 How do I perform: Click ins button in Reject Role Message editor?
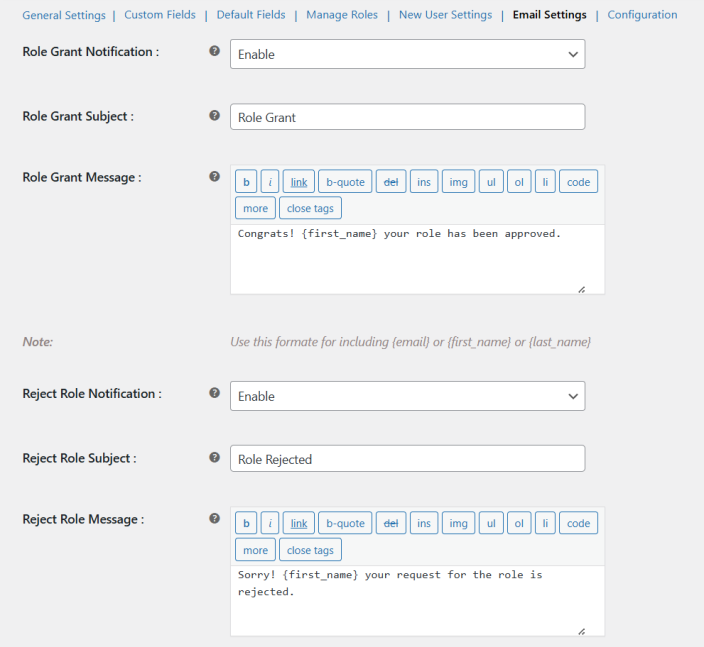(x=424, y=523)
